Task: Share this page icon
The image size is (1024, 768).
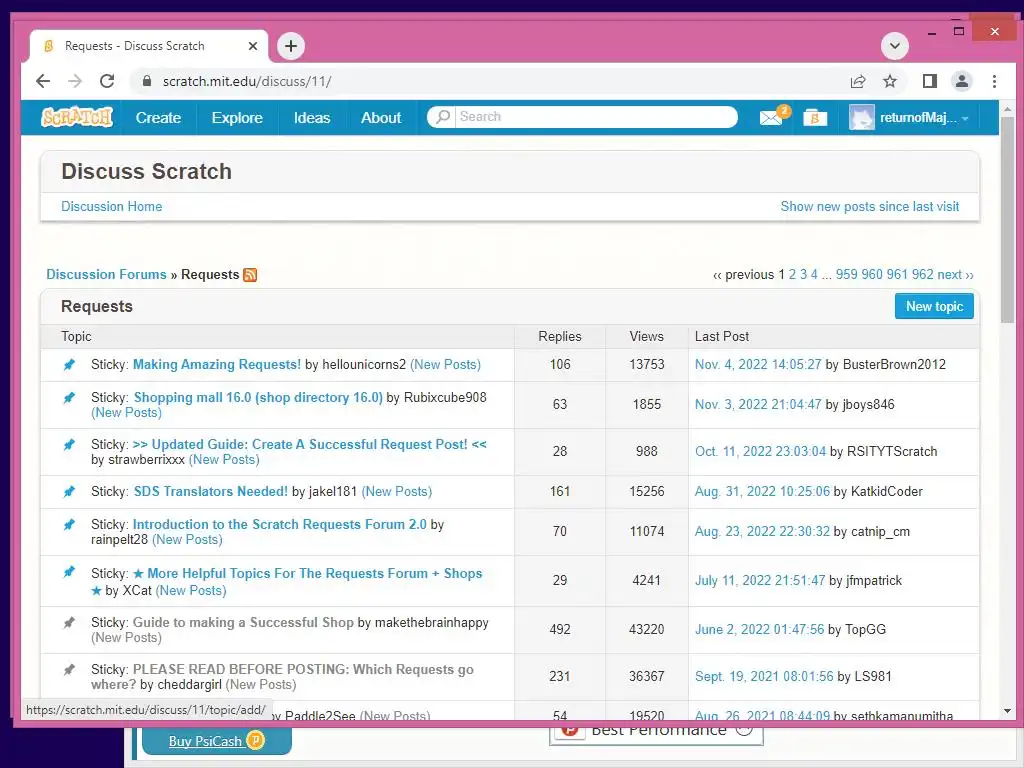Action: [857, 81]
